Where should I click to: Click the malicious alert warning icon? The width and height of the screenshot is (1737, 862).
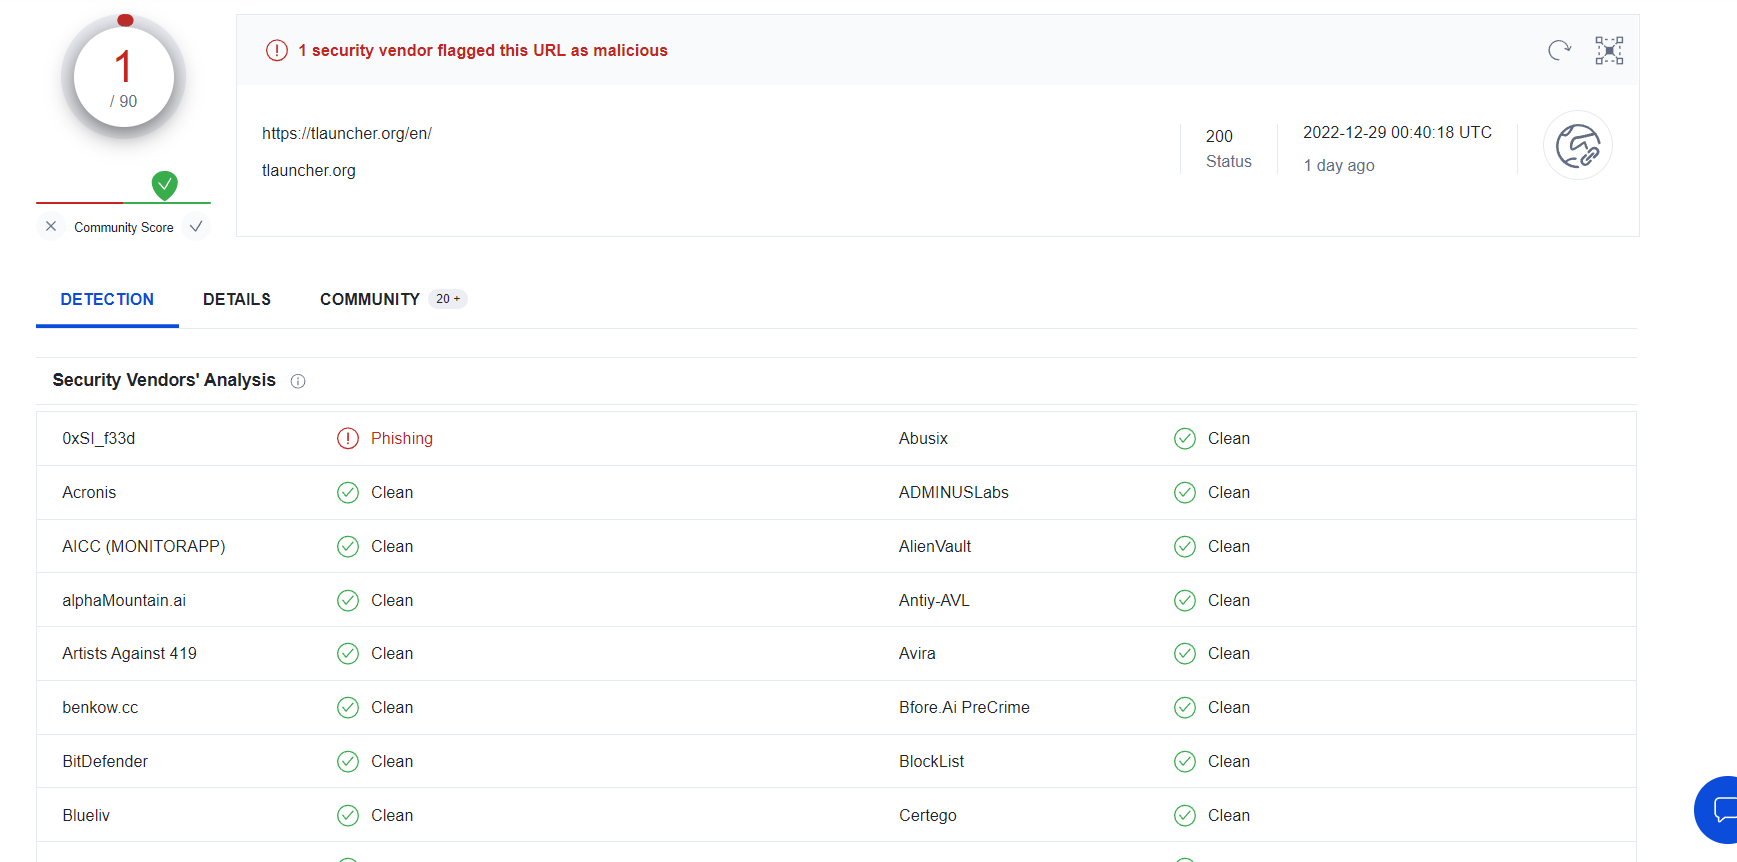click(x=277, y=50)
